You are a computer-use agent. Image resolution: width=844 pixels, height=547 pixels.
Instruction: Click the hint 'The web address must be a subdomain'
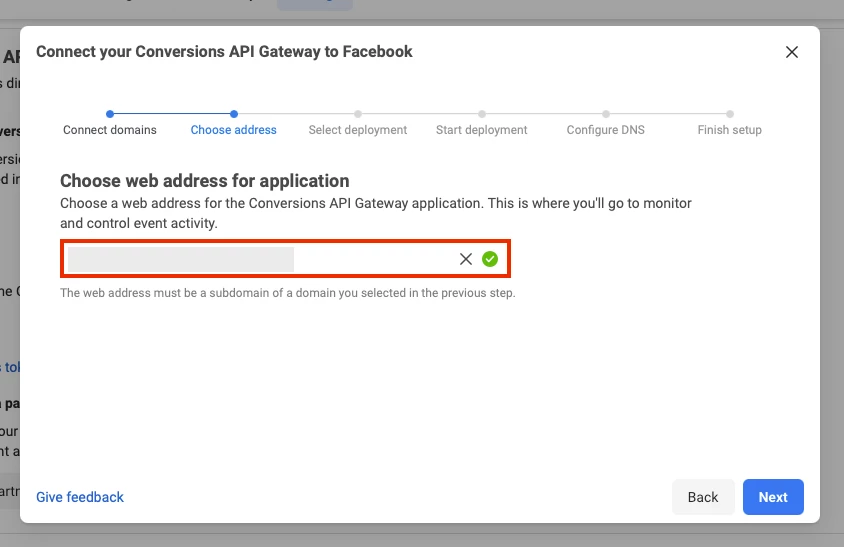click(x=287, y=293)
